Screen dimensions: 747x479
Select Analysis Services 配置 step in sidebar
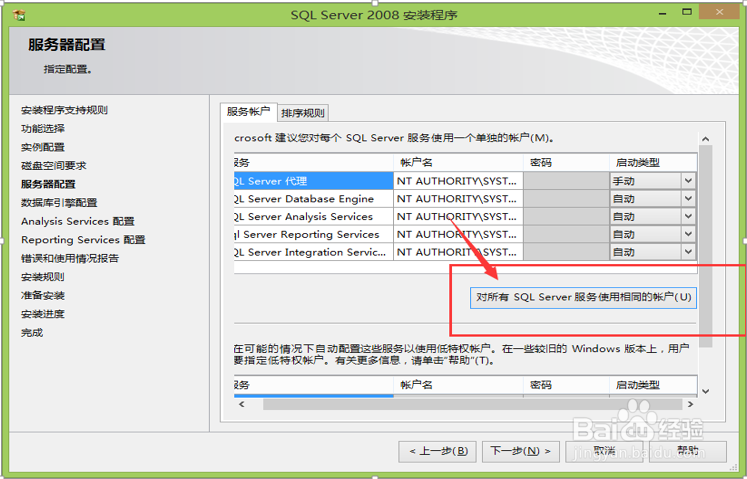tap(78, 221)
